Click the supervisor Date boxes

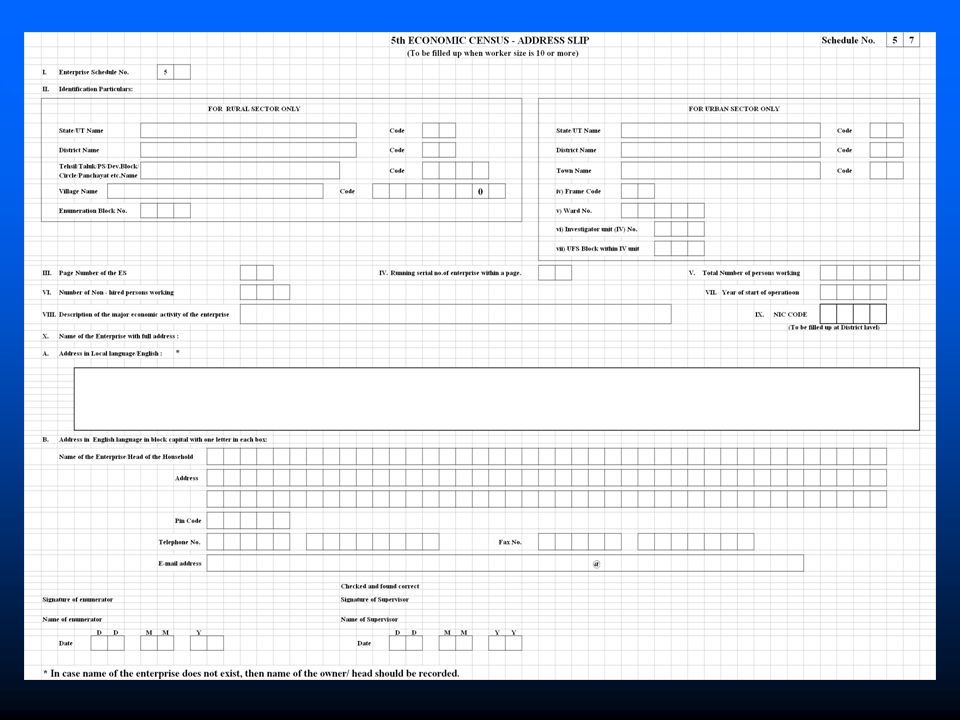coord(456,643)
